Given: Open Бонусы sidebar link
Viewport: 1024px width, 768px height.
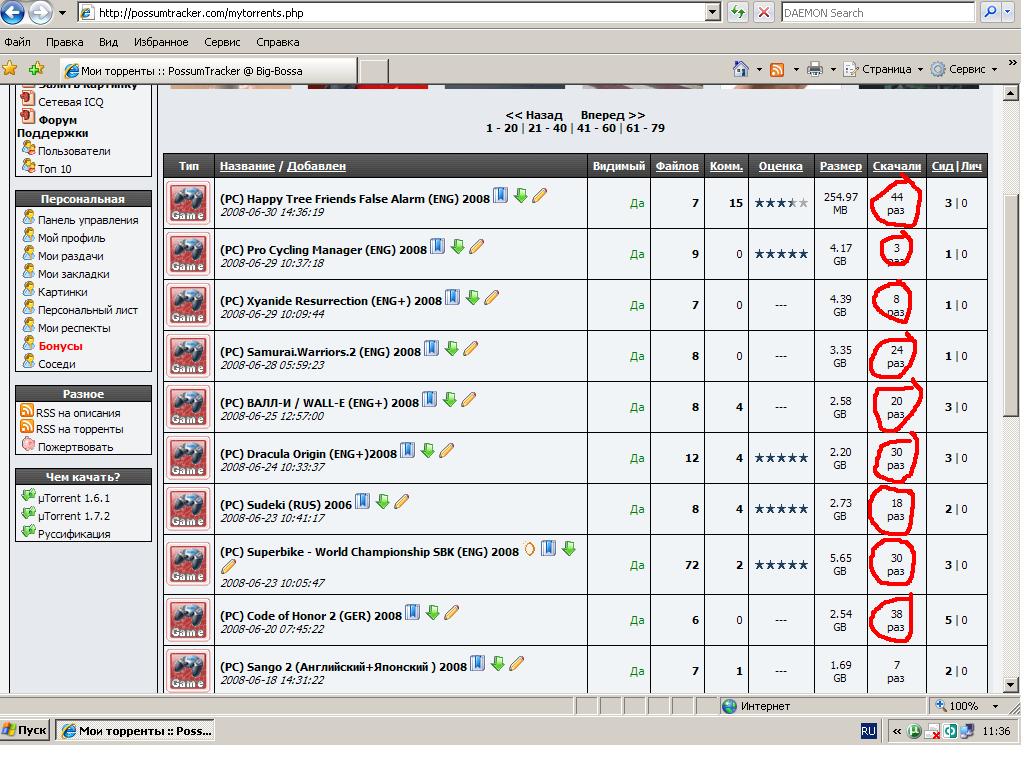Looking at the screenshot, I should point(60,346).
